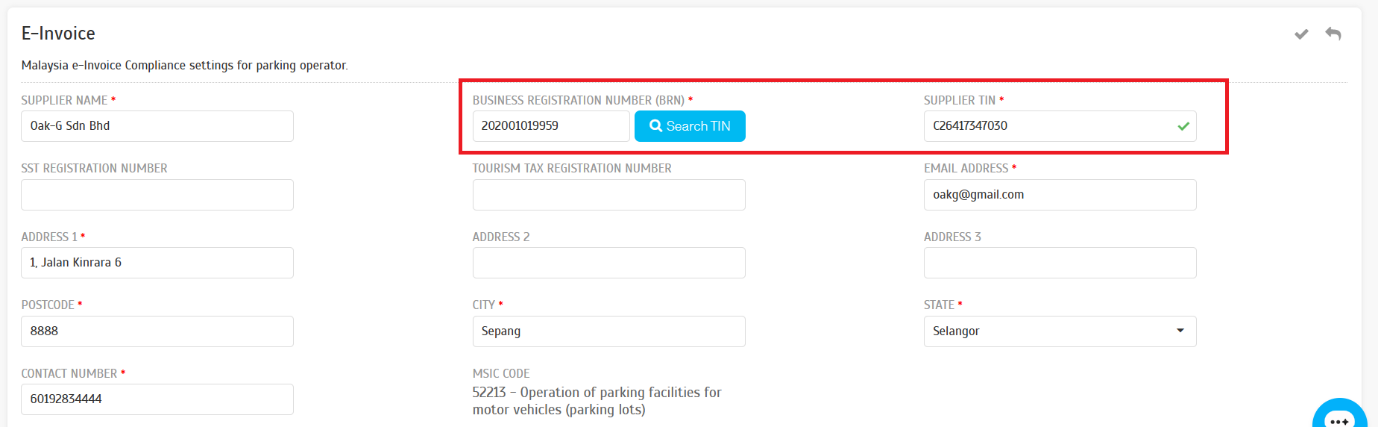Click the Postcode field

(x=157, y=331)
